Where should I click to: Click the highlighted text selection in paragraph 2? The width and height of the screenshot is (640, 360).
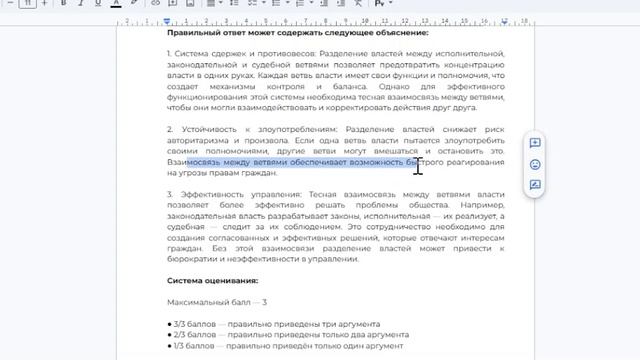pyautogui.click(x=301, y=162)
